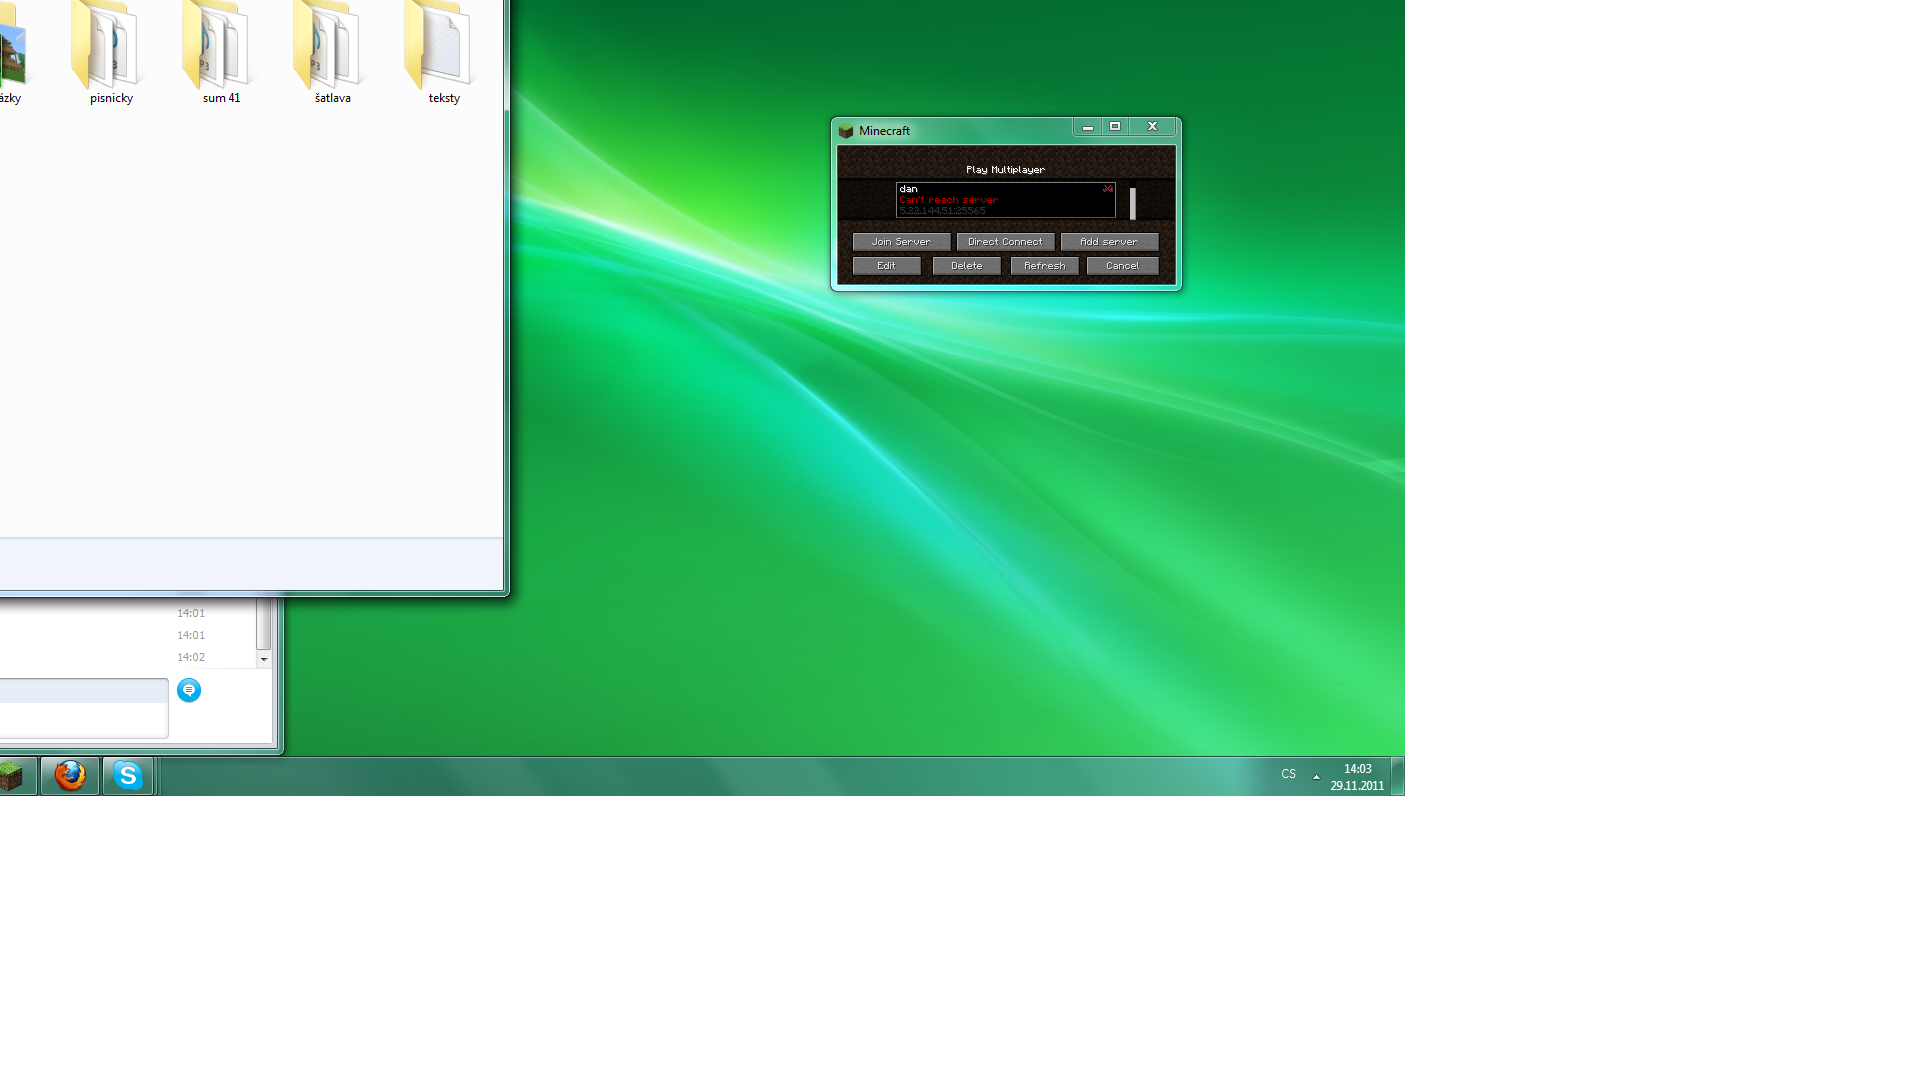Open the šatlava folder
Viewport: 1920px width, 1080px height.
click(332, 52)
